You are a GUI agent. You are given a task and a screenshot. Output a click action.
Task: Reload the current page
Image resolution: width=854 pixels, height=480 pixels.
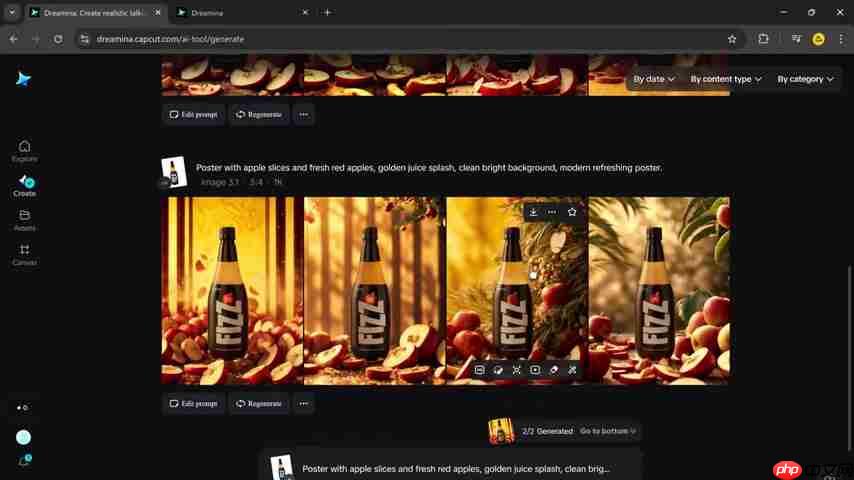(58, 39)
